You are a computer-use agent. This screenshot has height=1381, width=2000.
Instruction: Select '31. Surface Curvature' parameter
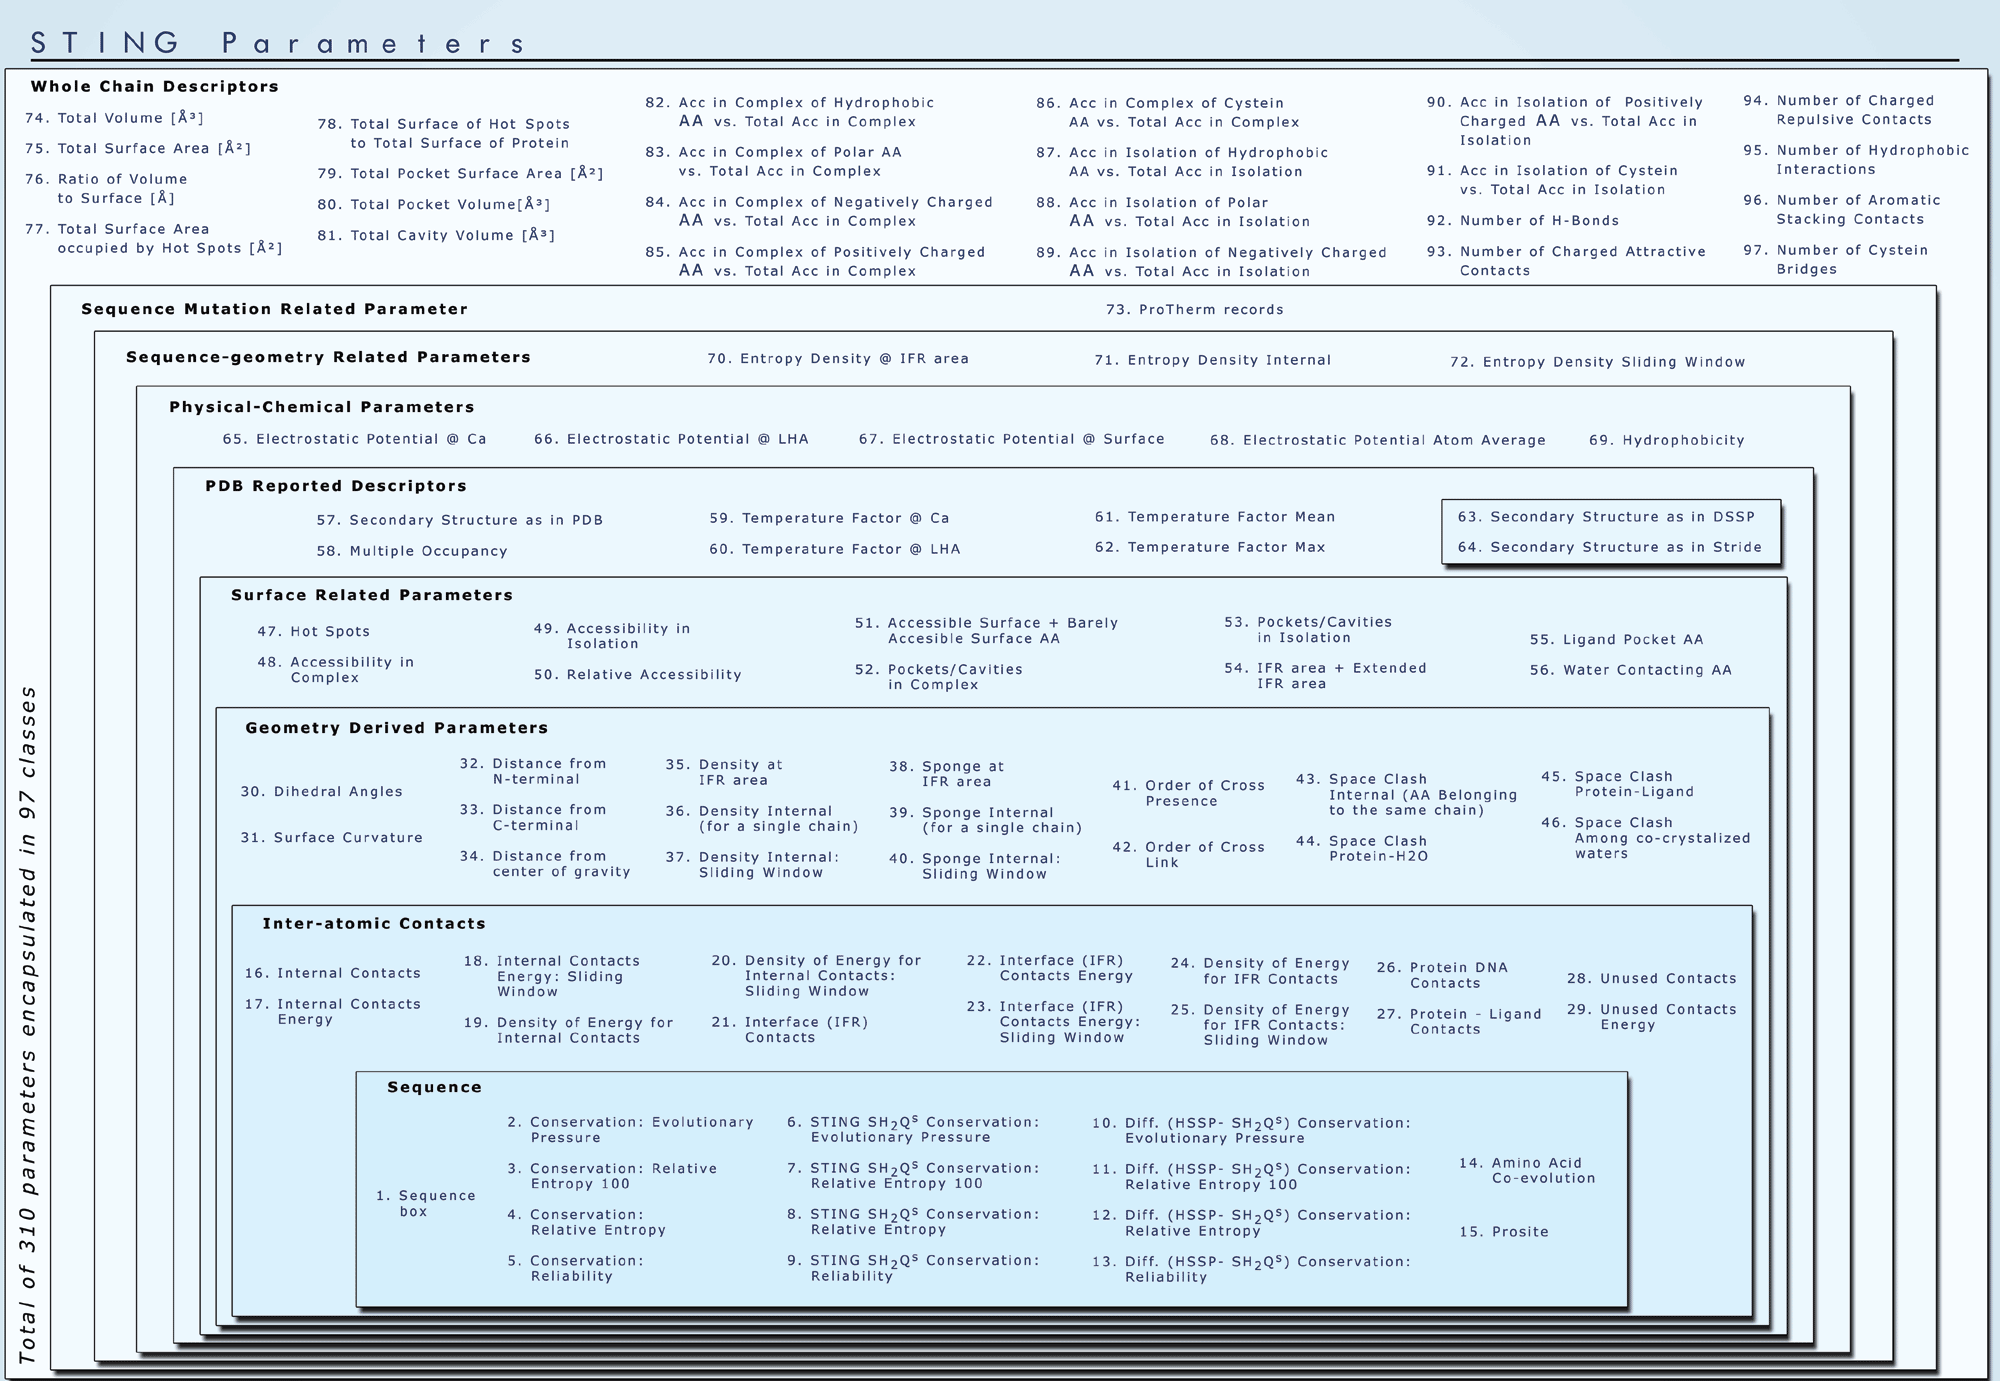tap(332, 837)
